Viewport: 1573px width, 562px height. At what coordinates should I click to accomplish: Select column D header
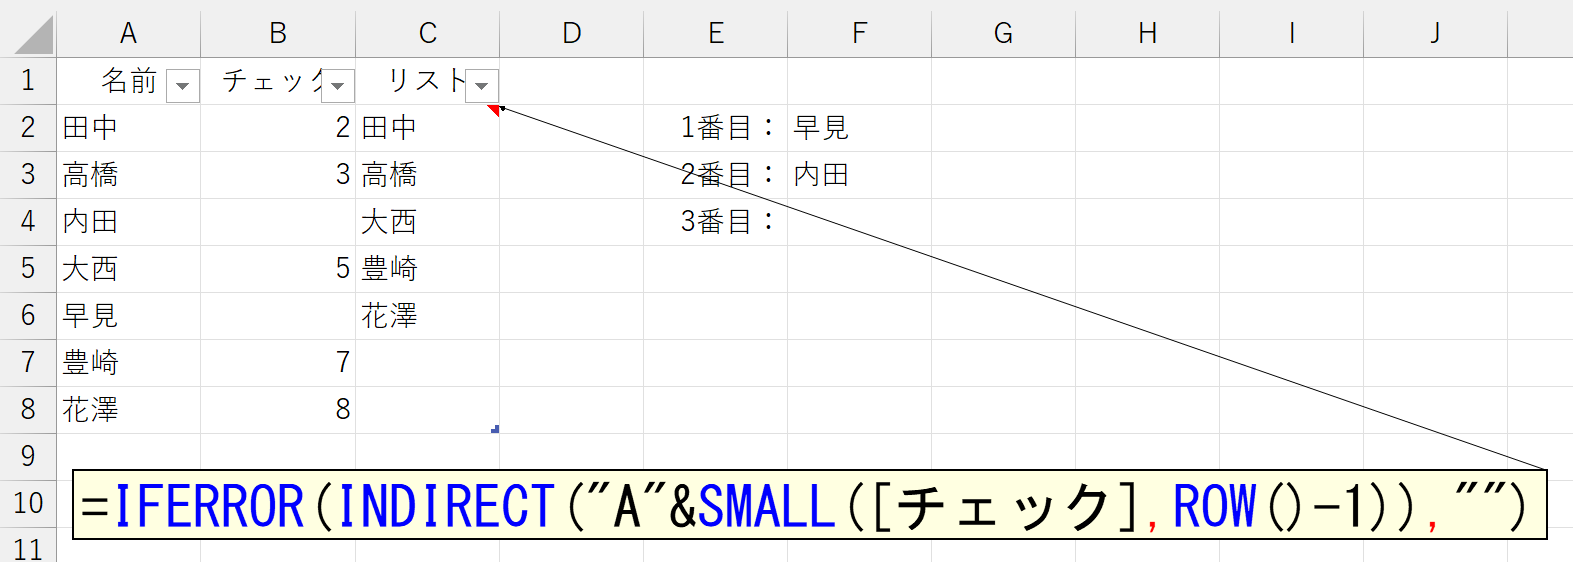coord(572,34)
